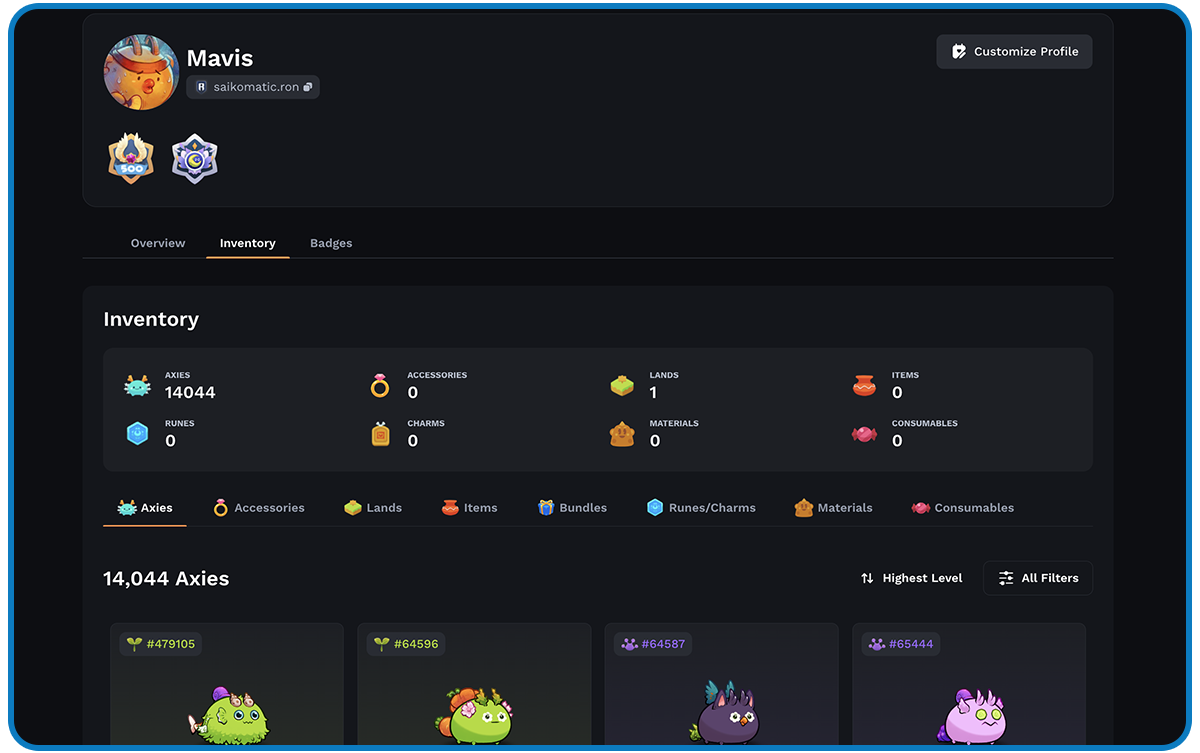Show the Bundles category tab

[x=572, y=508]
